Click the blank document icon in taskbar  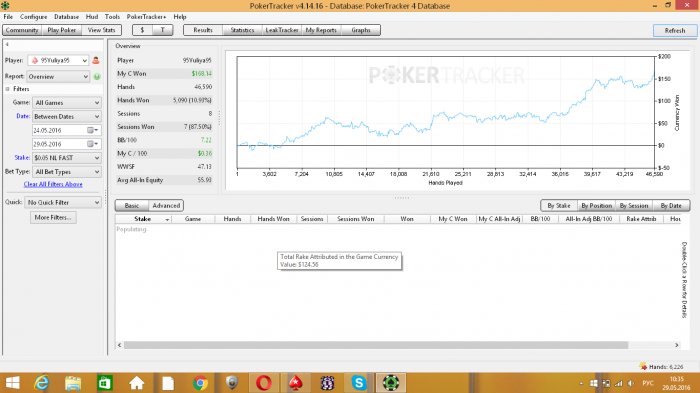[x=168, y=383]
